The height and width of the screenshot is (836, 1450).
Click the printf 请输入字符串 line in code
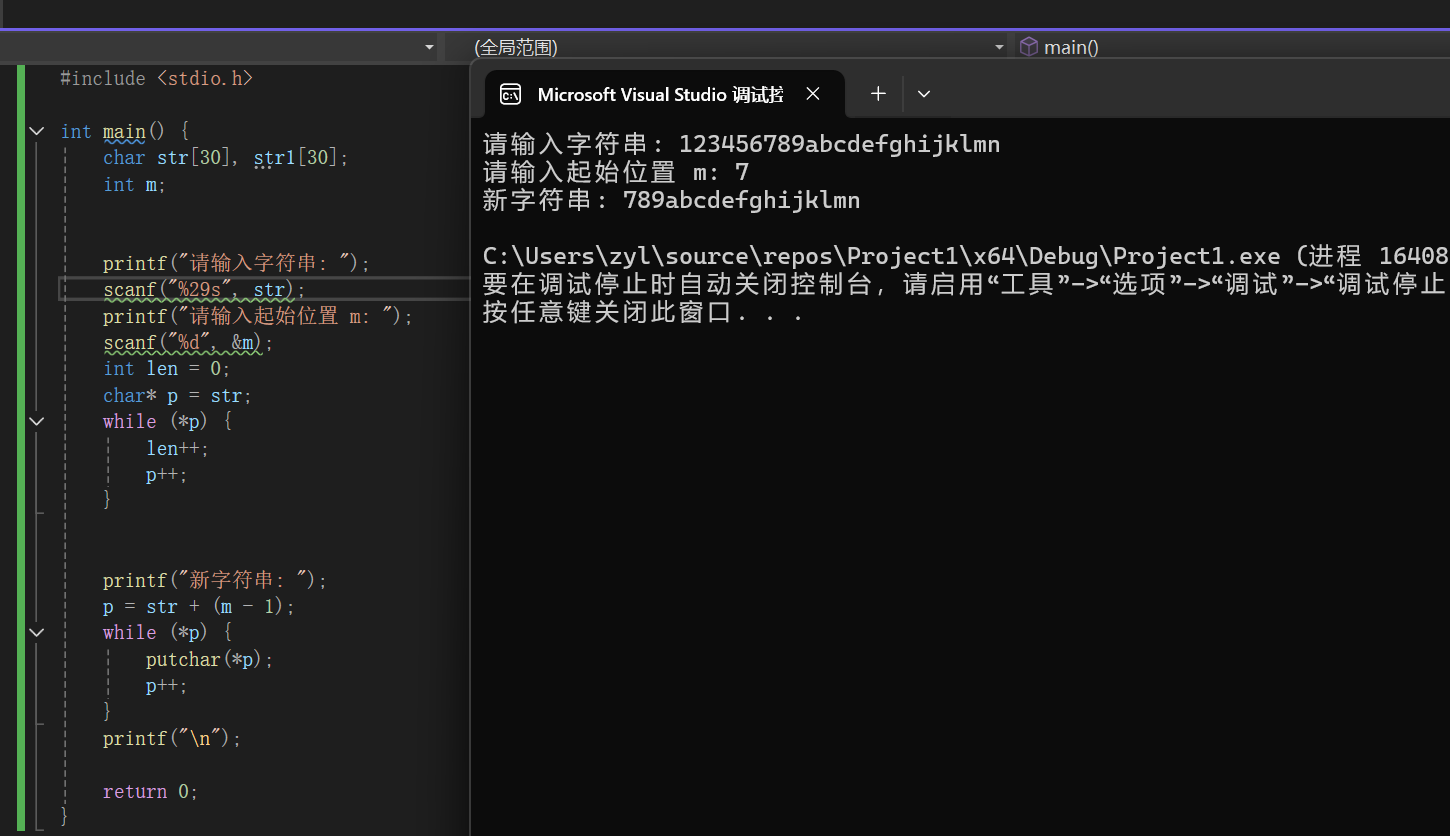coord(236,263)
